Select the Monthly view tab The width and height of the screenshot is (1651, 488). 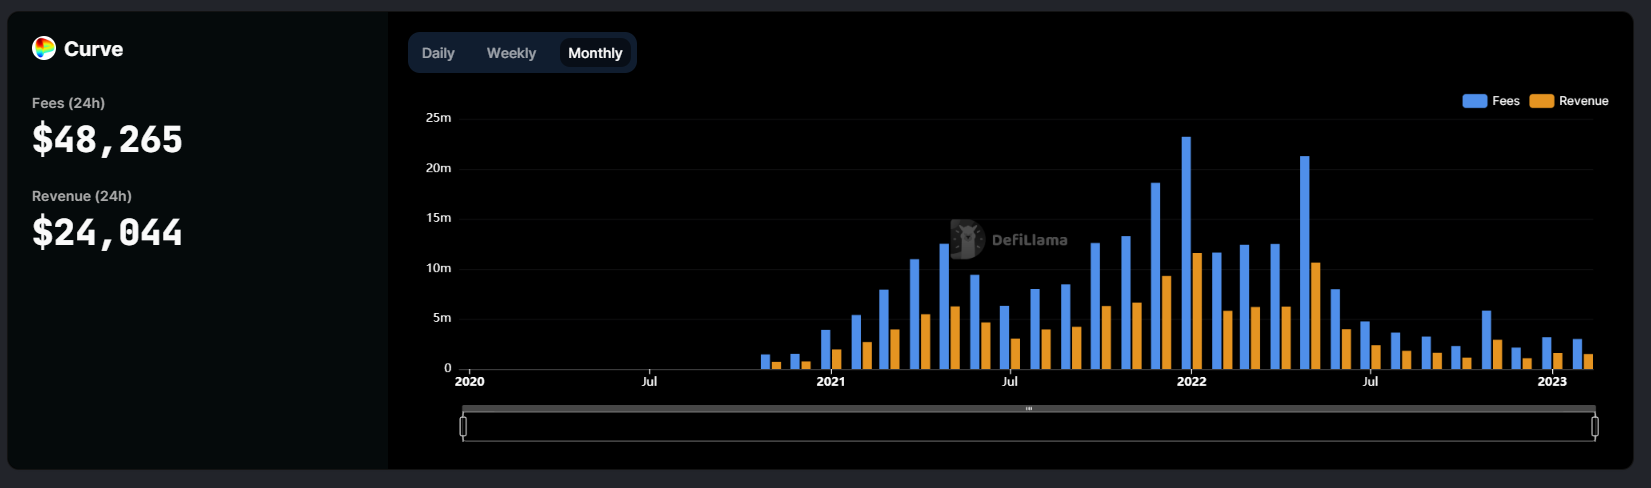(595, 53)
